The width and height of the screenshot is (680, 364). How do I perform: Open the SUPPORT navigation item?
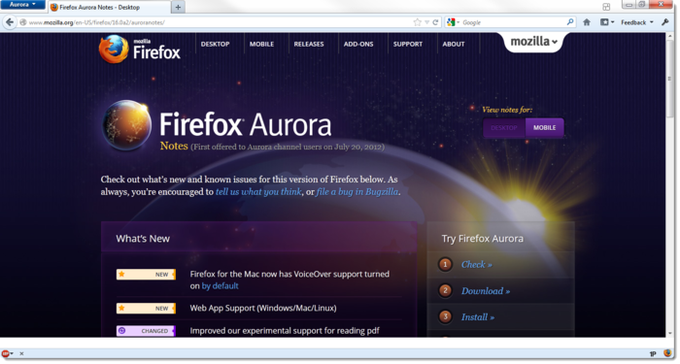coord(408,44)
